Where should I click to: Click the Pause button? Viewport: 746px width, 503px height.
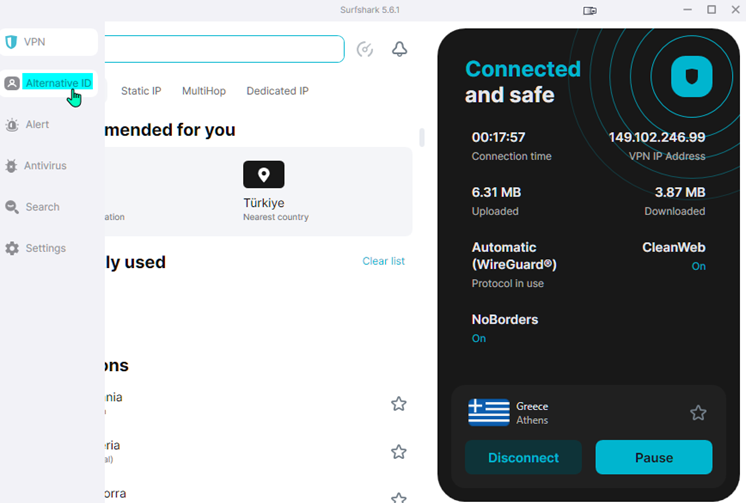pos(654,457)
